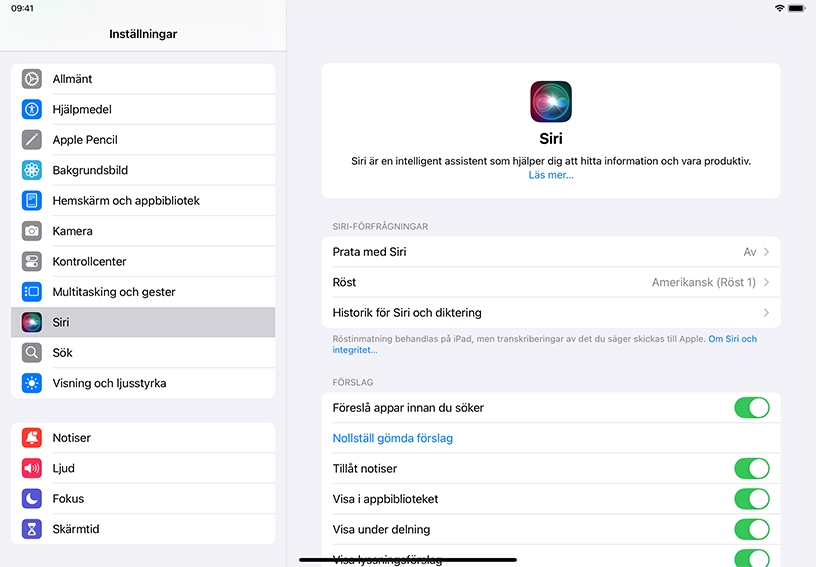Tap the Kamera icon in sidebar

[32, 231]
